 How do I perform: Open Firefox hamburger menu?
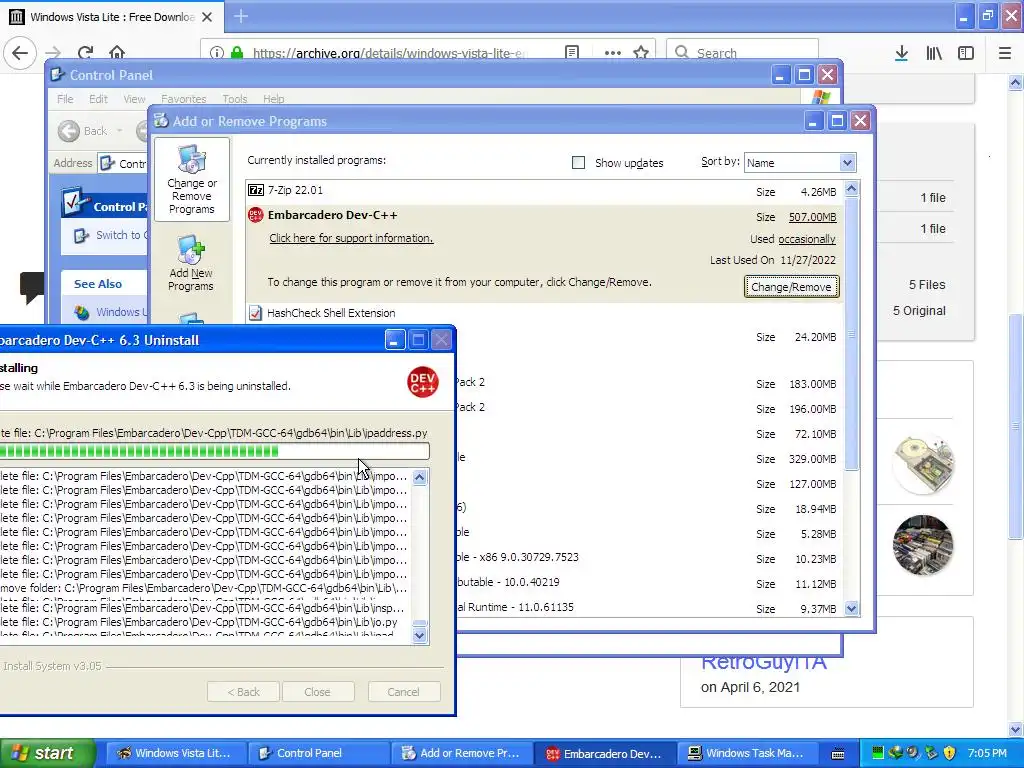coord(1005,53)
